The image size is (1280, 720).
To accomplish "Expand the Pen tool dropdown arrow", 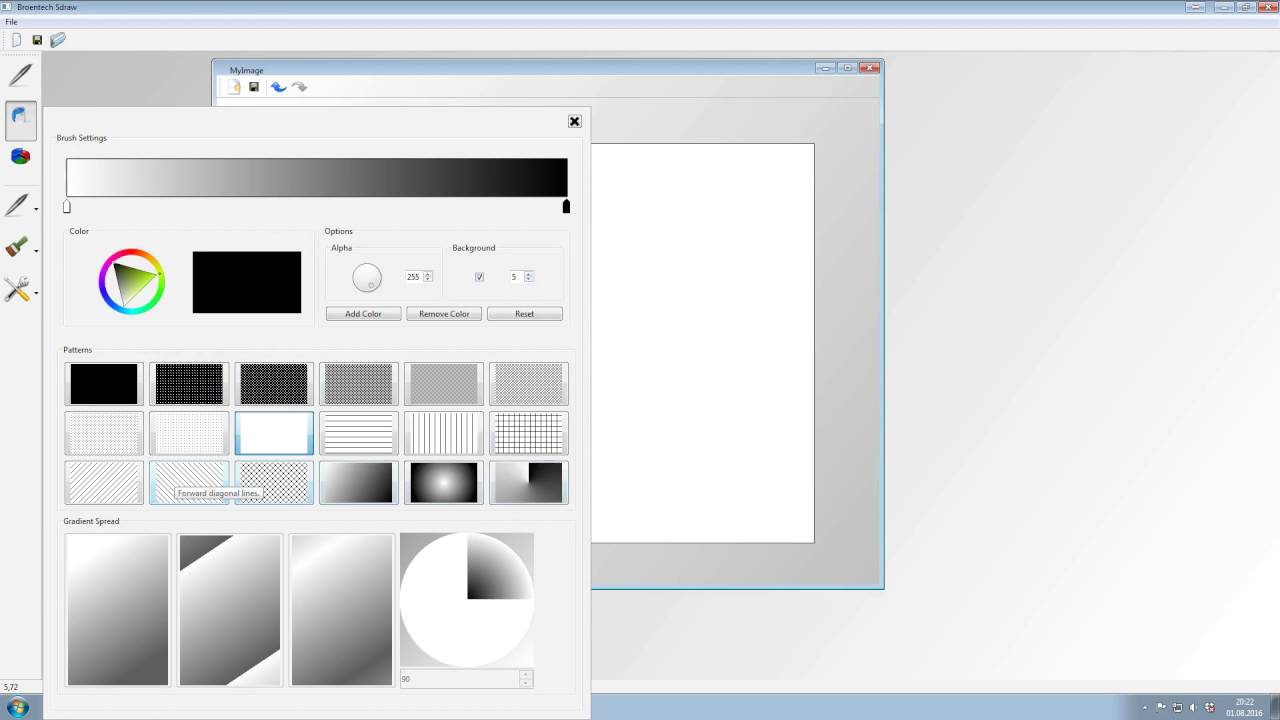I will tap(37, 209).
